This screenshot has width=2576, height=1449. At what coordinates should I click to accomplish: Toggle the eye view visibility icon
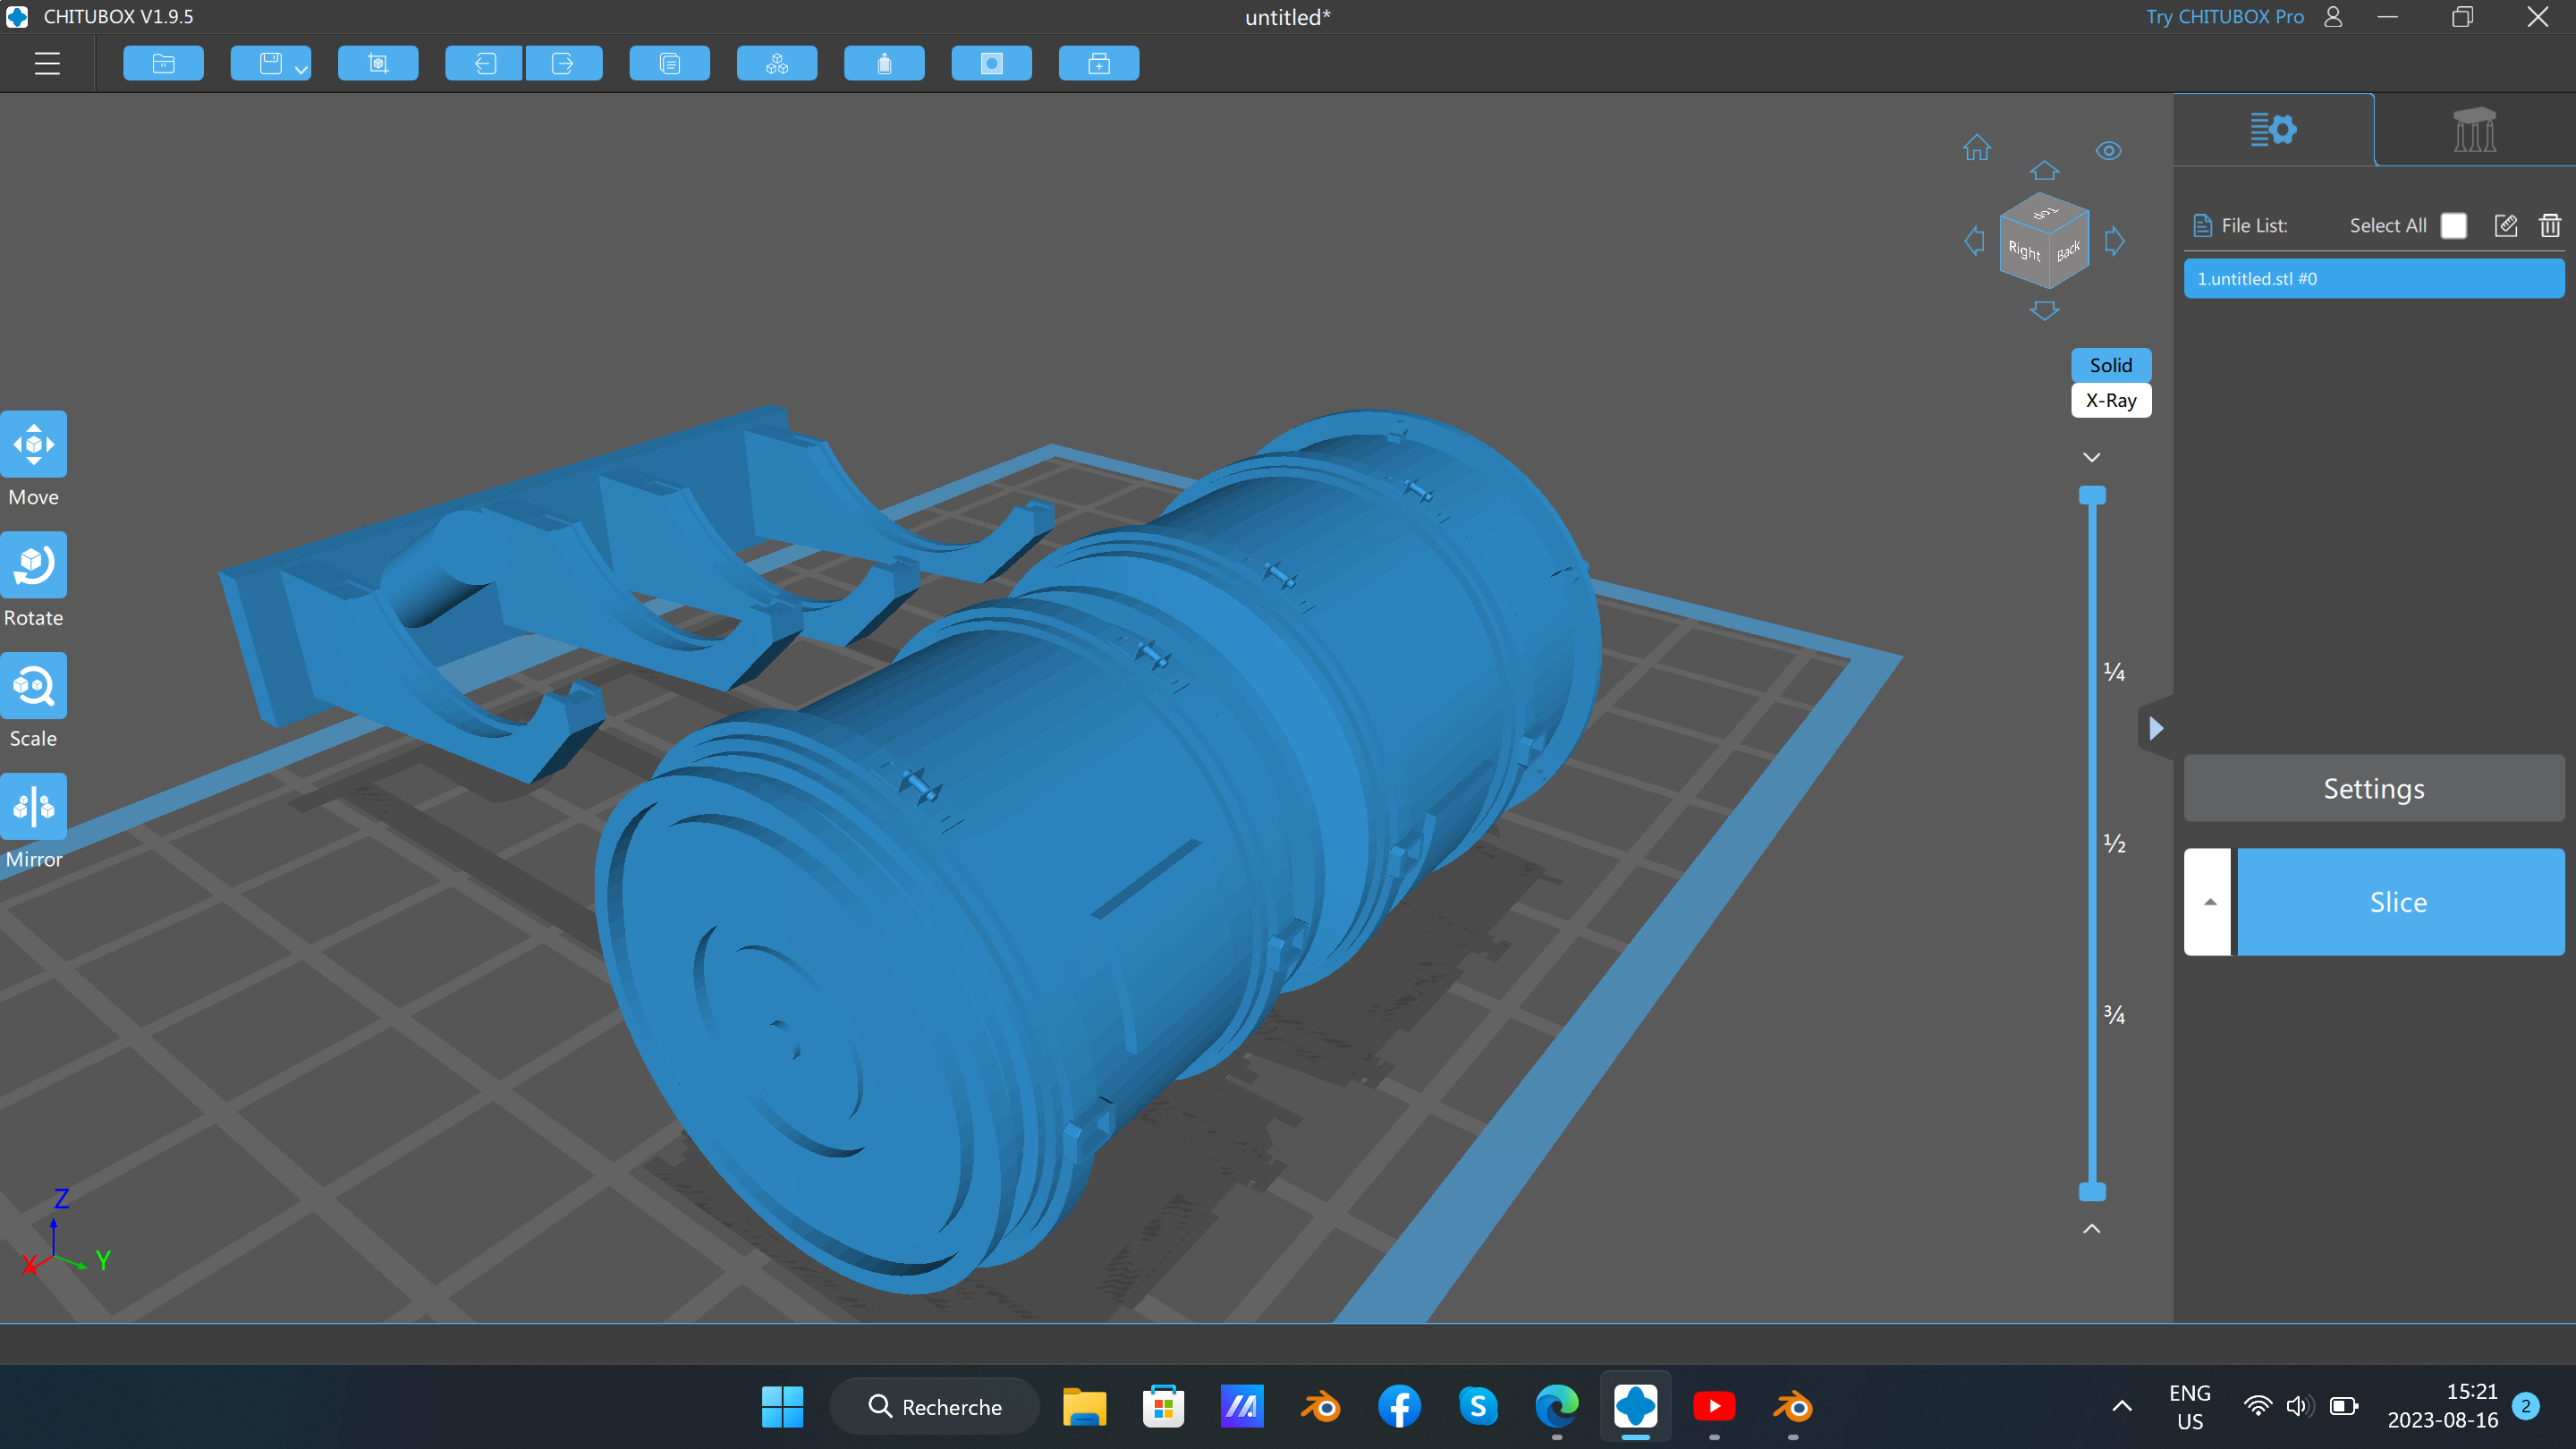[2108, 151]
